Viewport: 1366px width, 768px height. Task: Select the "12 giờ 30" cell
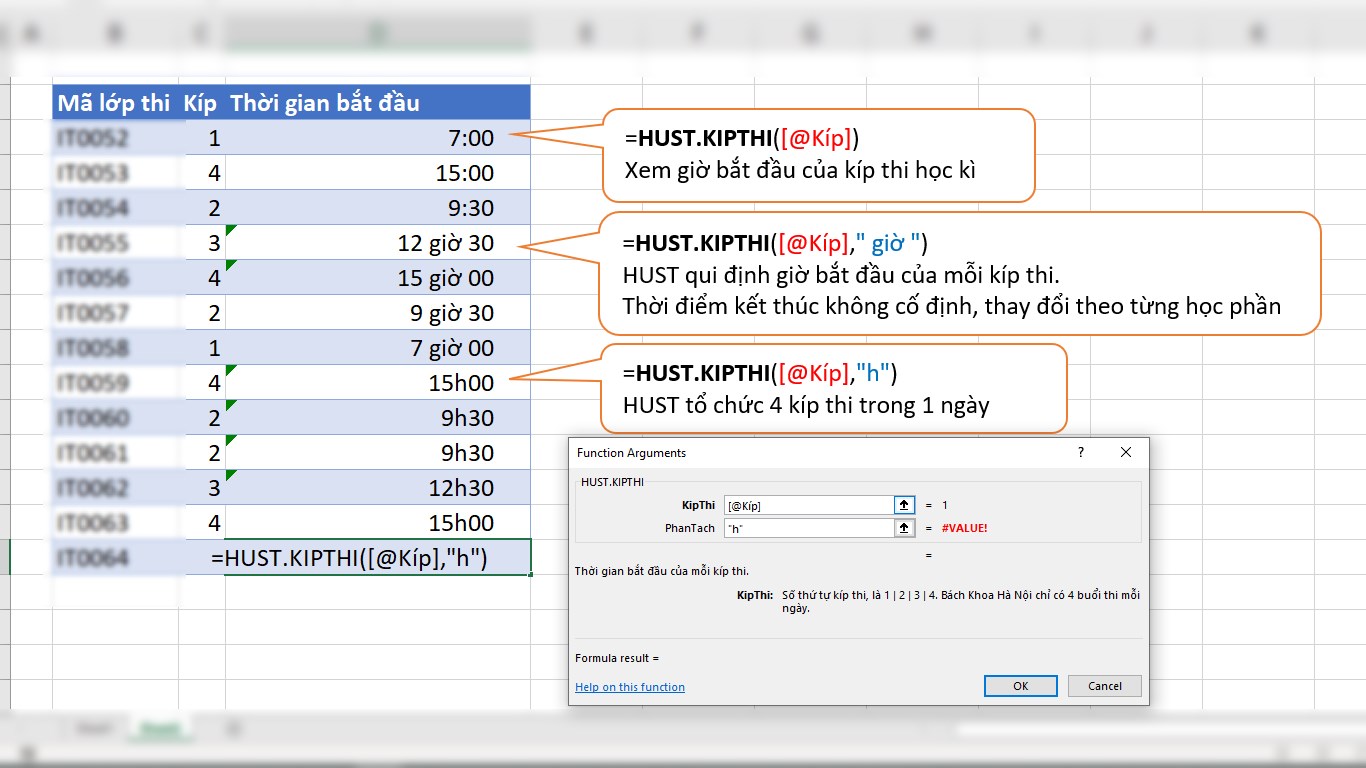(x=378, y=243)
